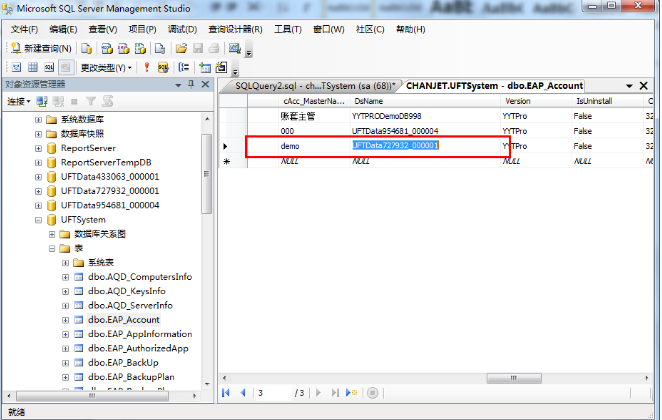Select the dbo.AQD_KeysInfo table

[127, 291]
